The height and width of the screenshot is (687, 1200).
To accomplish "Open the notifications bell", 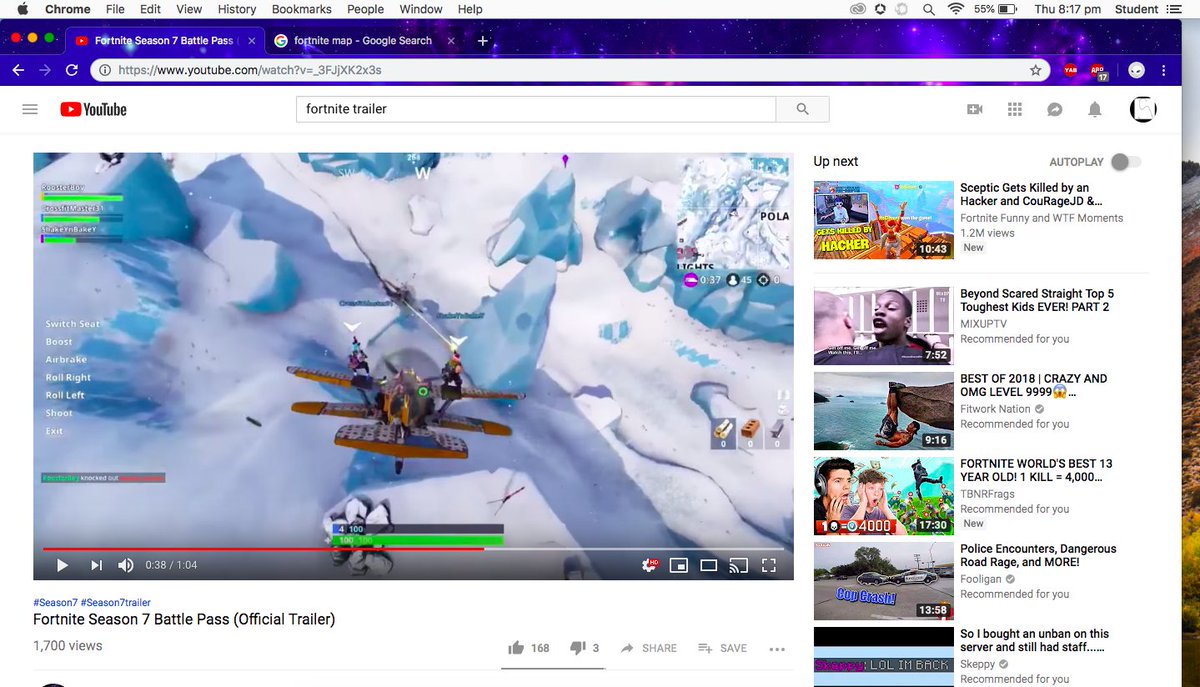I will pyautogui.click(x=1095, y=109).
